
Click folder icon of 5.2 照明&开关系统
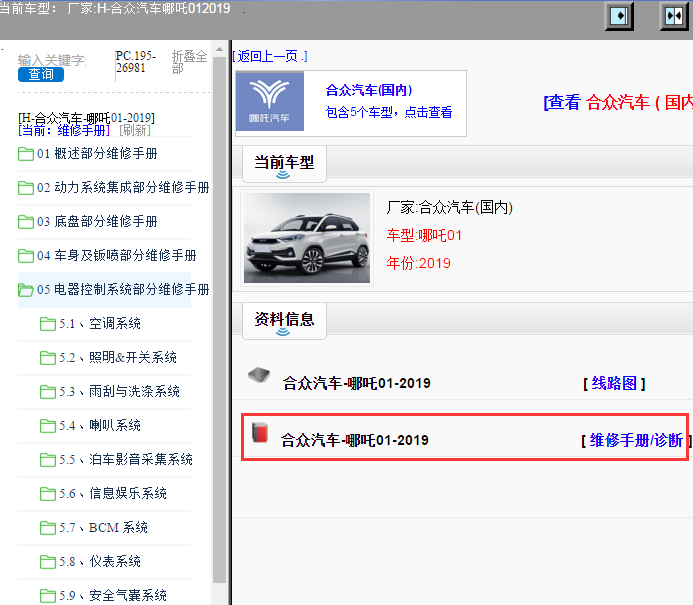[47, 358]
